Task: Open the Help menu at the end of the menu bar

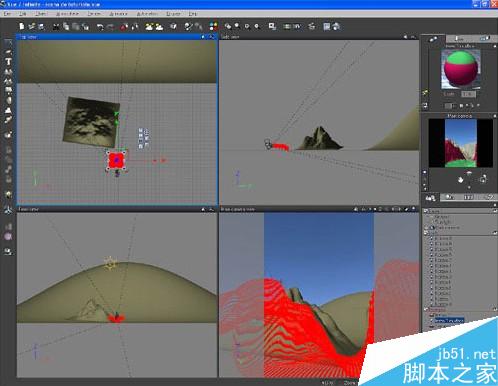Action: coord(193,14)
